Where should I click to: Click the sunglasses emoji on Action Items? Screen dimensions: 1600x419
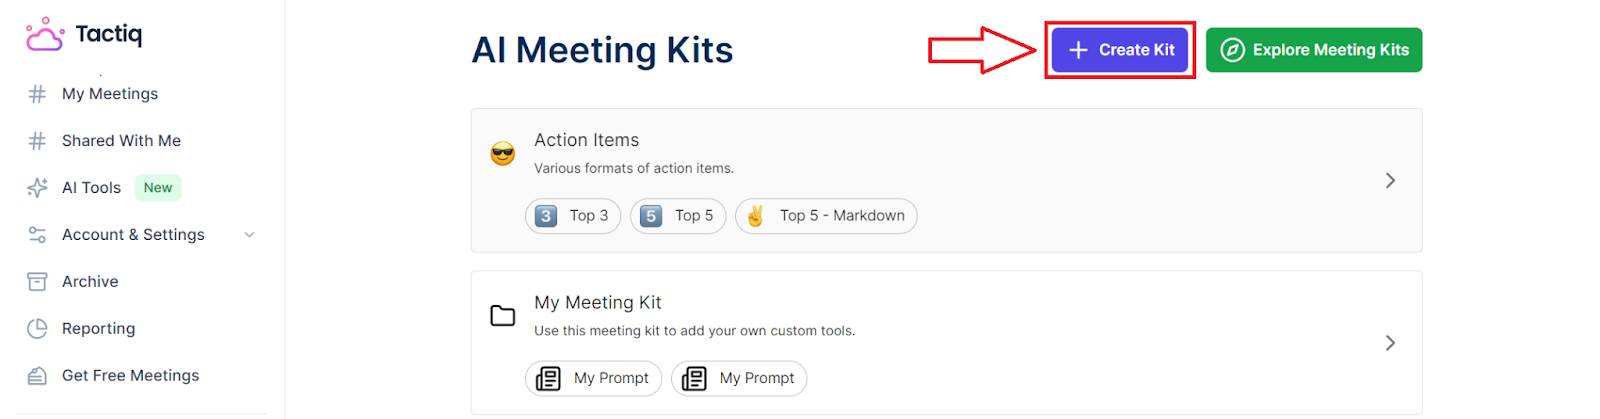coord(503,154)
